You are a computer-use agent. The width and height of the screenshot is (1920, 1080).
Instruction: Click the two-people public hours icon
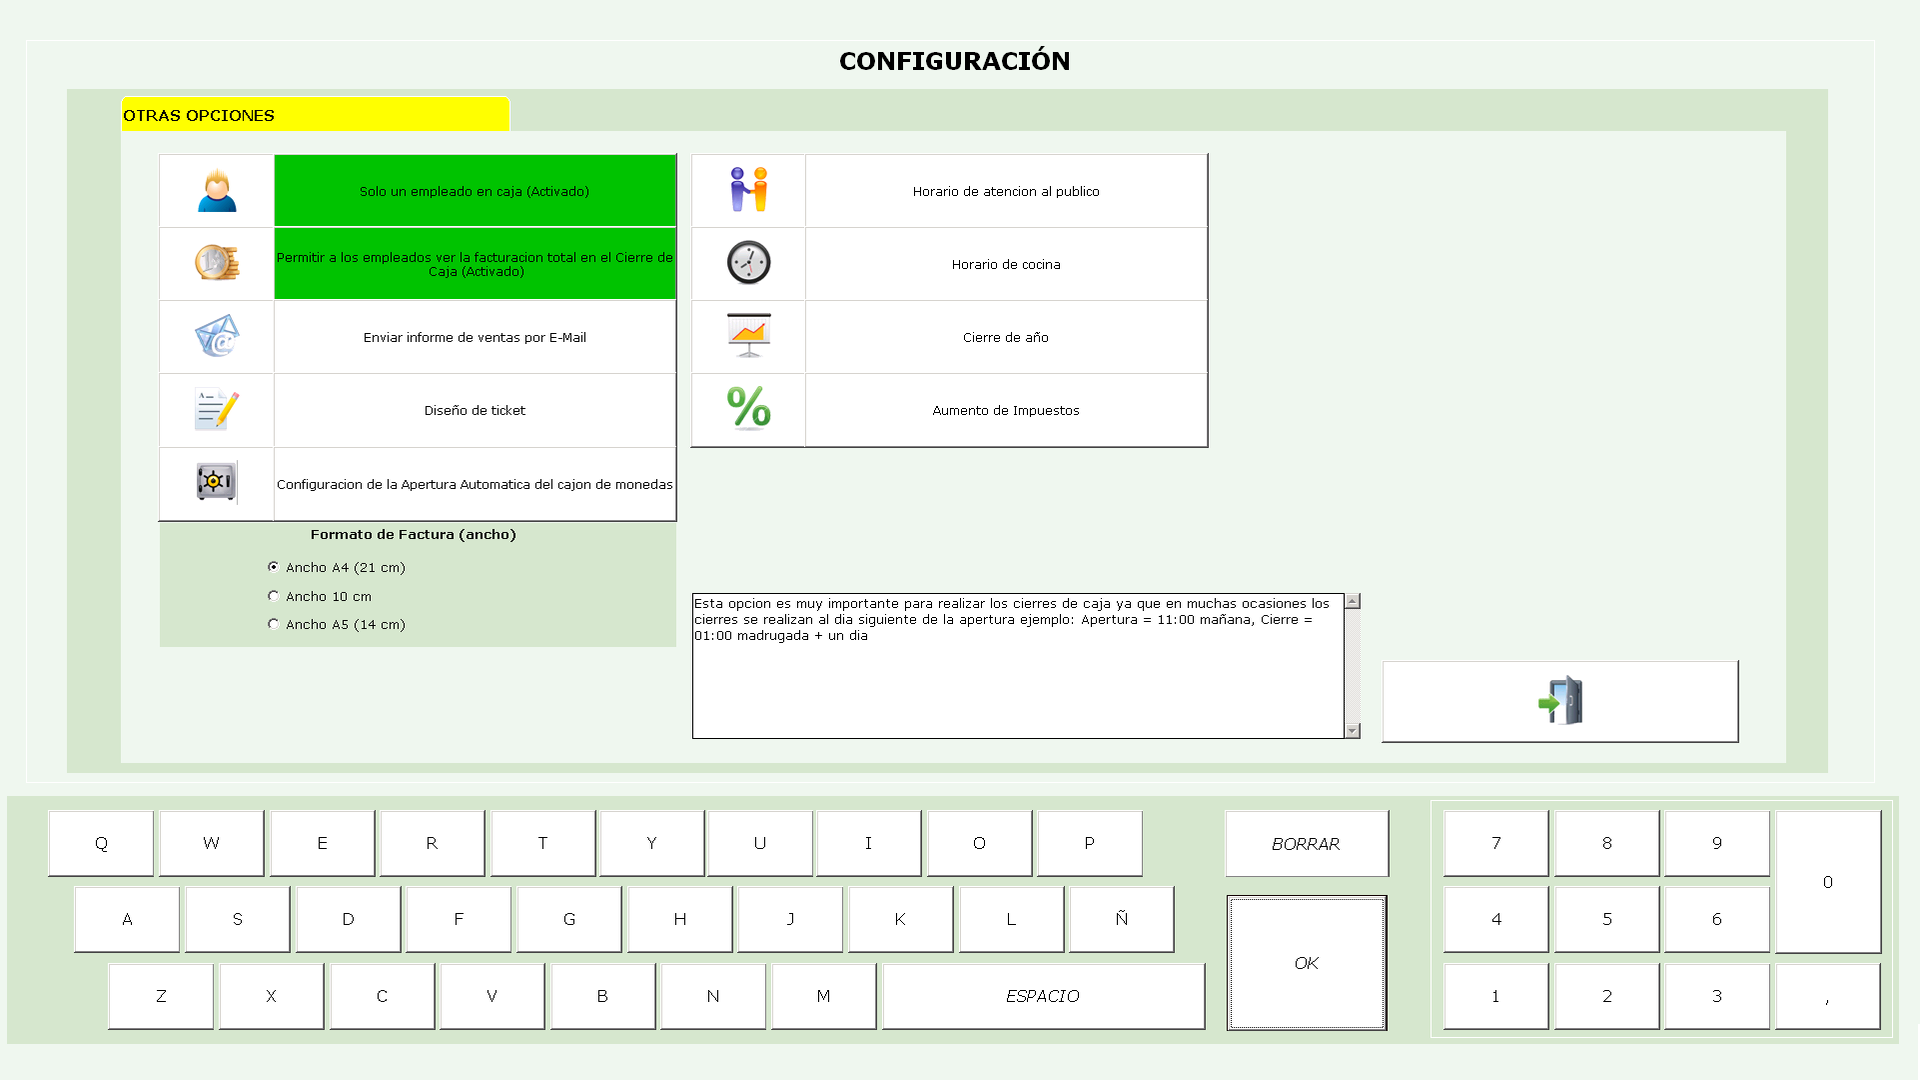(x=748, y=190)
